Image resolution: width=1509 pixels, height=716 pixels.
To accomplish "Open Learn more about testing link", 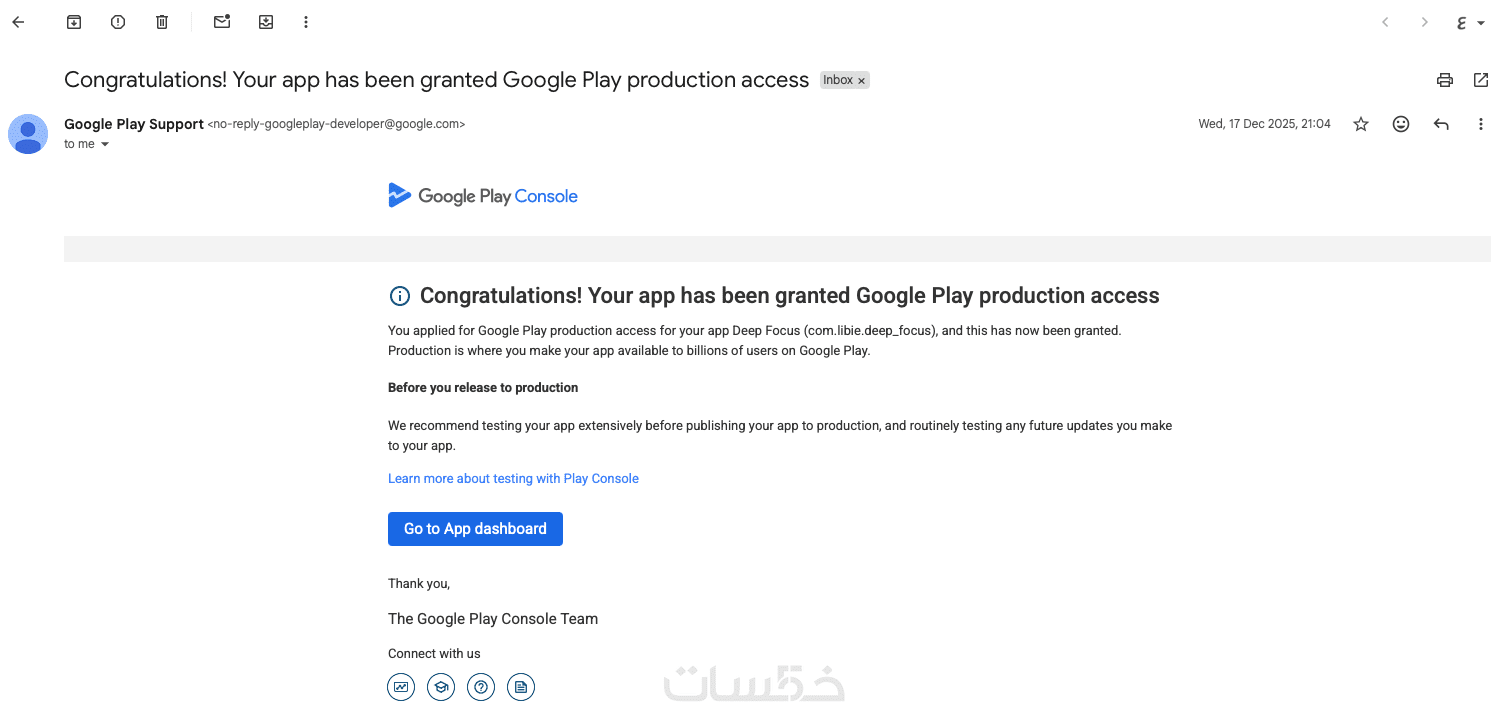I will pyautogui.click(x=513, y=479).
